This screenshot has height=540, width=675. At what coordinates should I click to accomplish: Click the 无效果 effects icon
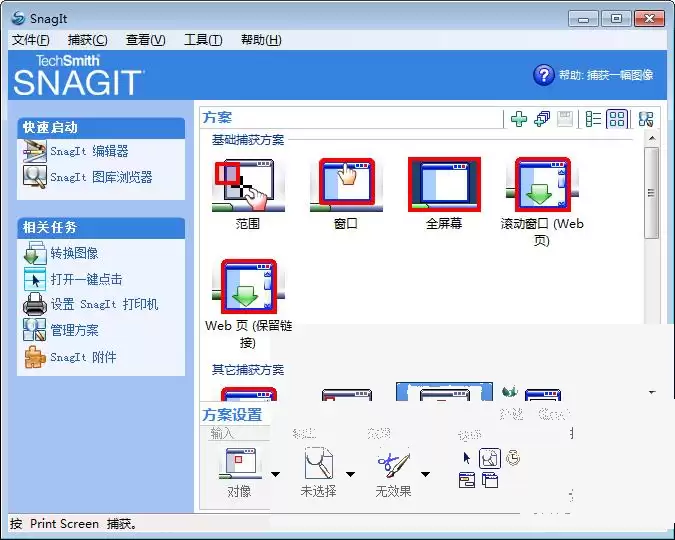(393, 464)
